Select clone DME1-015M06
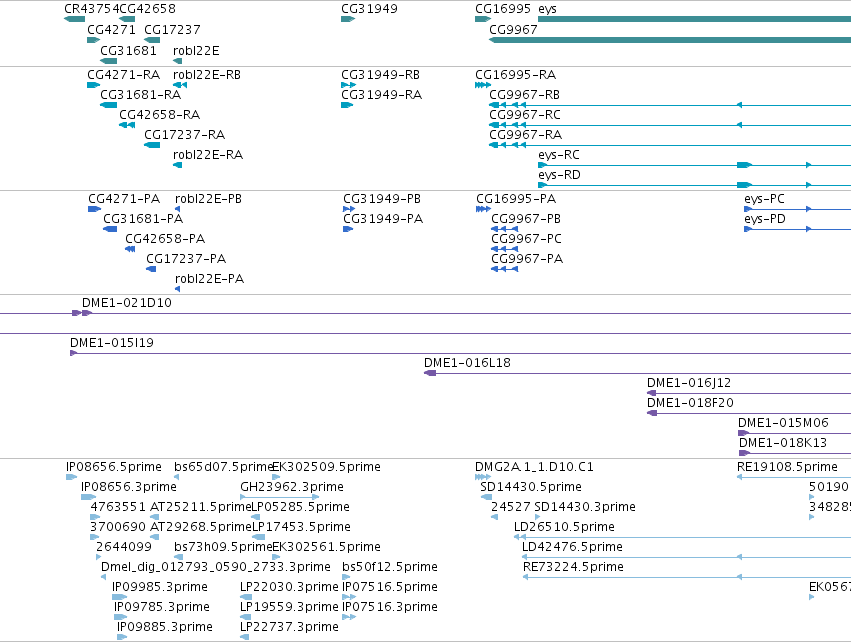 pos(783,423)
